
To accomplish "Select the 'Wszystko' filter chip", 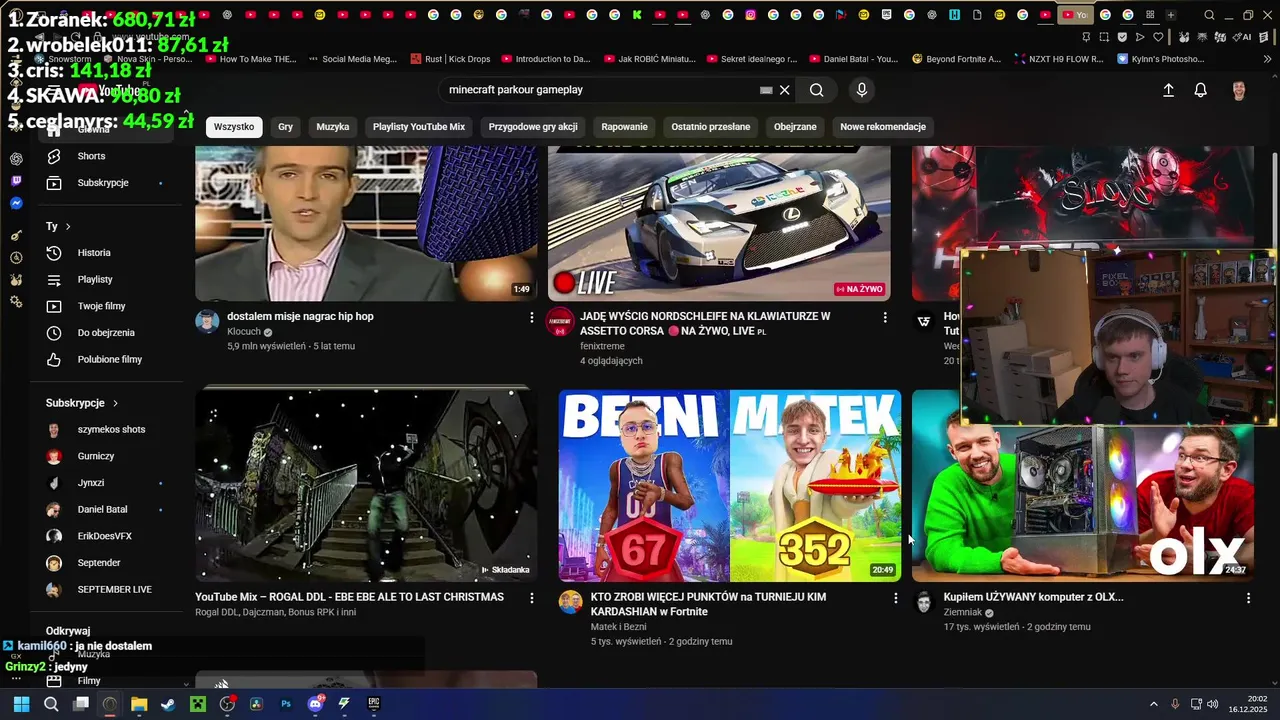I will click(234, 127).
